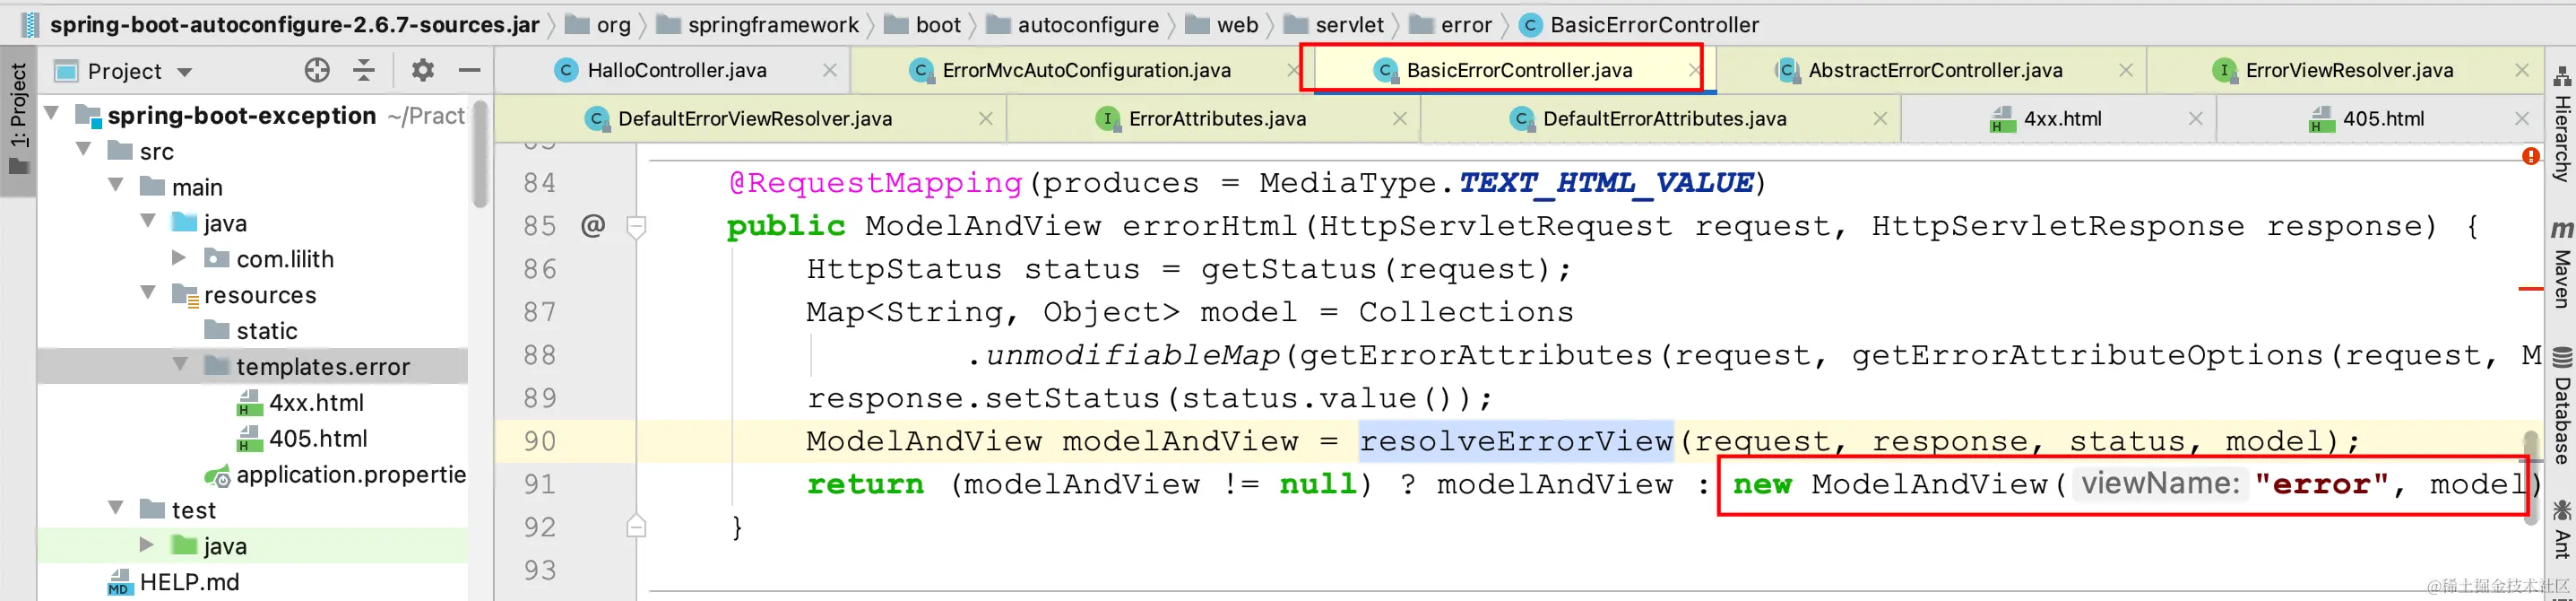The image size is (2576, 601).
Task: Close the 405.html tab
Action: coord(2522,119)
